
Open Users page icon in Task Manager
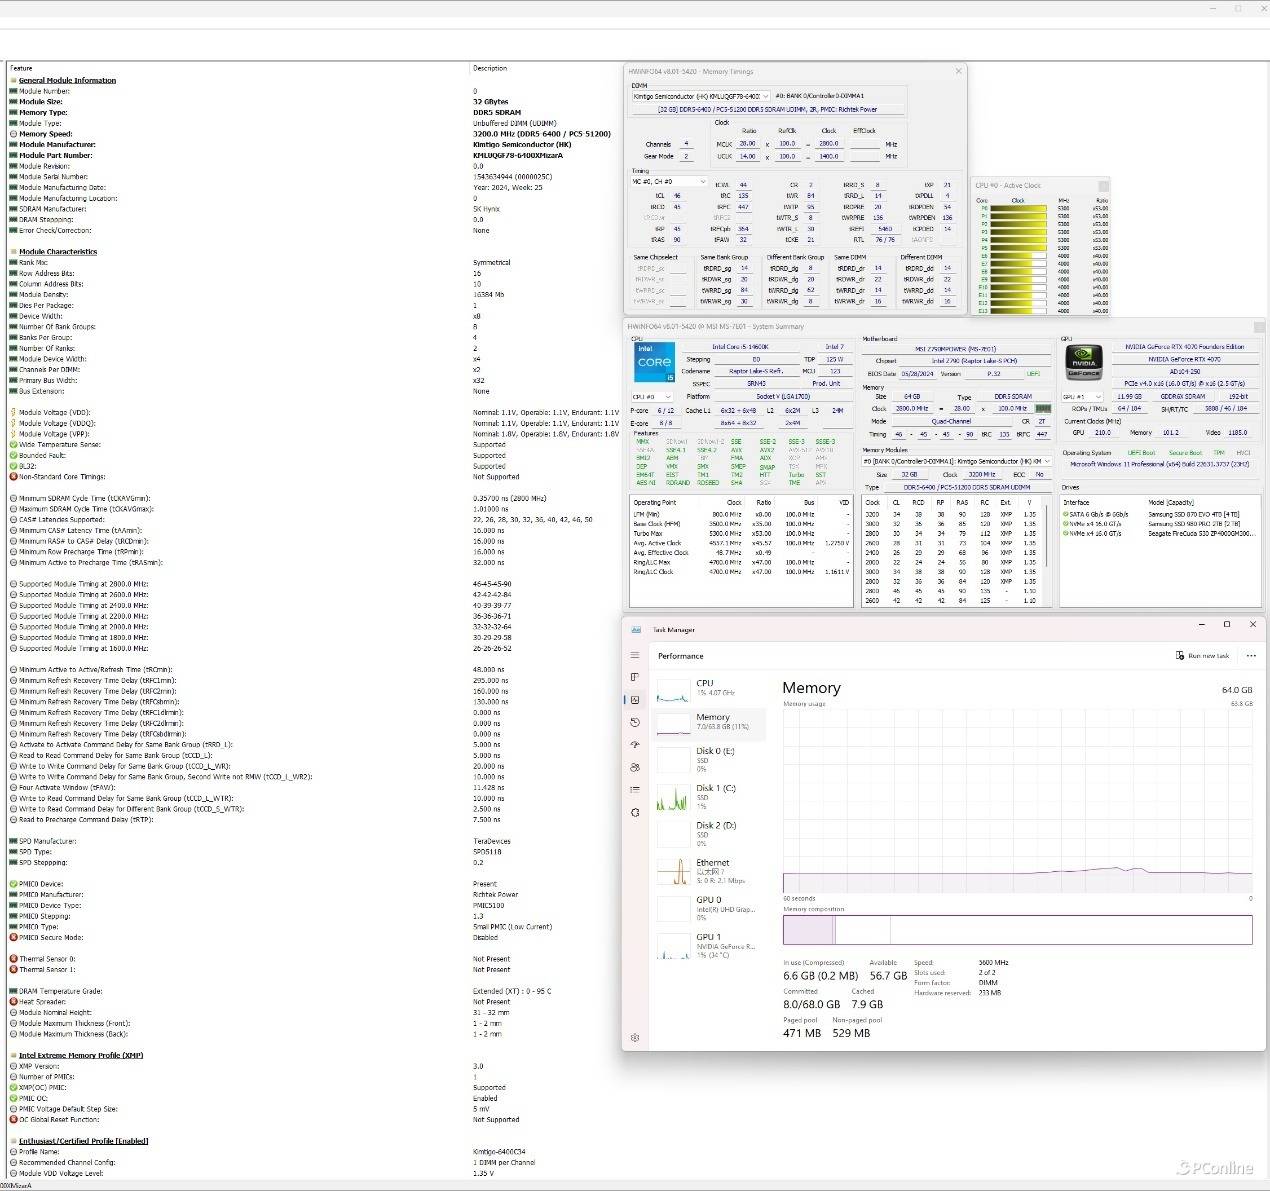click(635, 767)
